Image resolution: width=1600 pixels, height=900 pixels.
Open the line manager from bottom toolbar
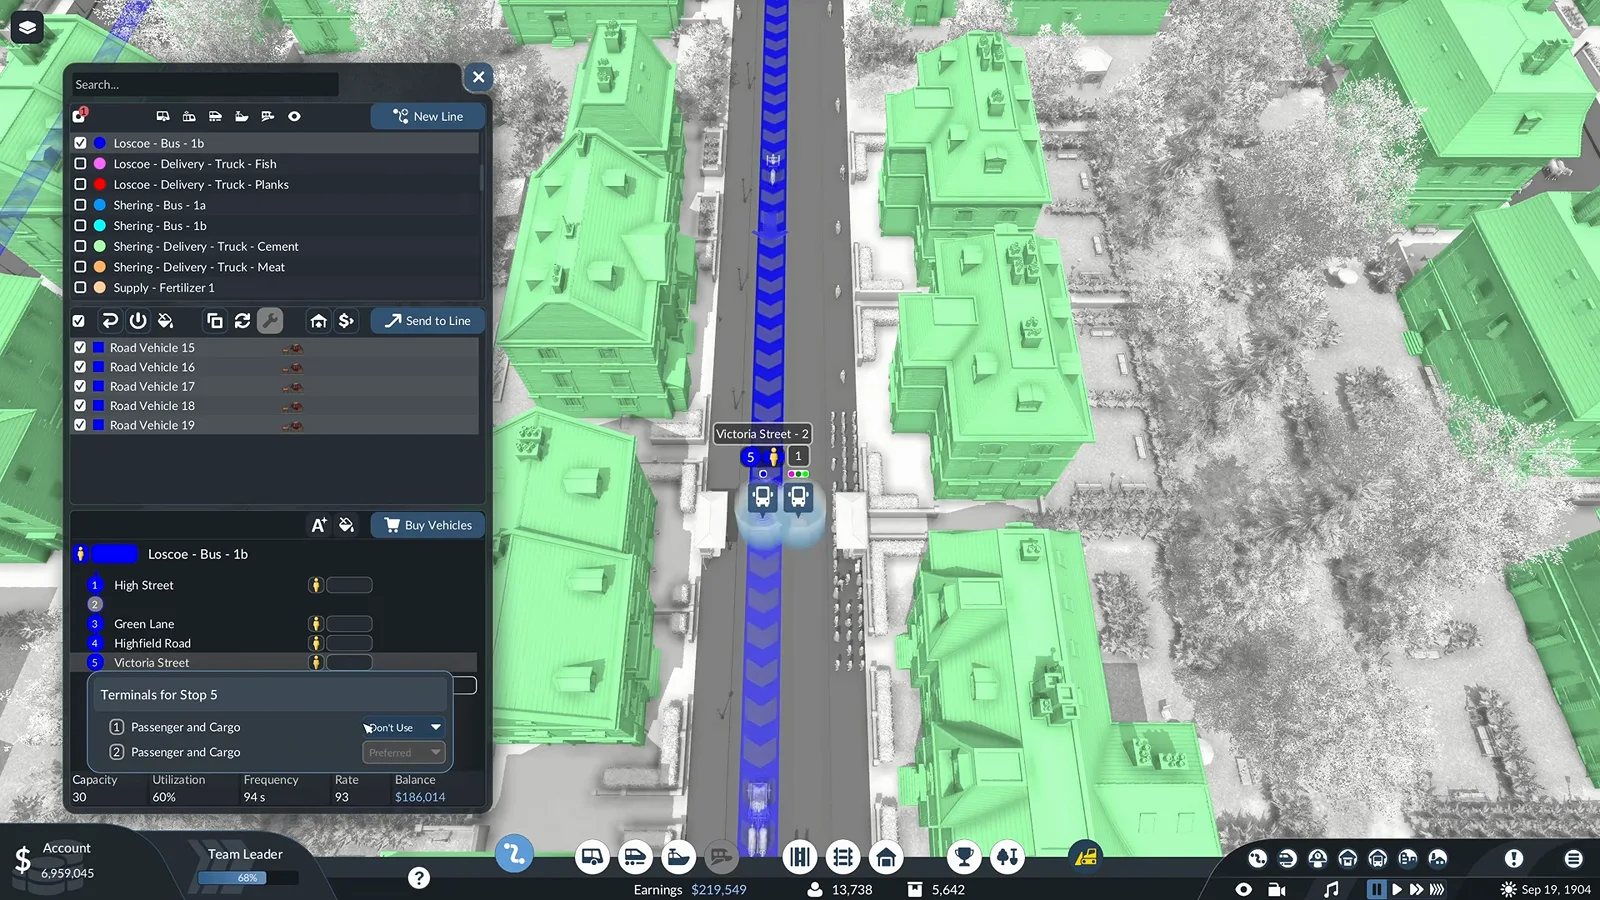click(514, 854)
